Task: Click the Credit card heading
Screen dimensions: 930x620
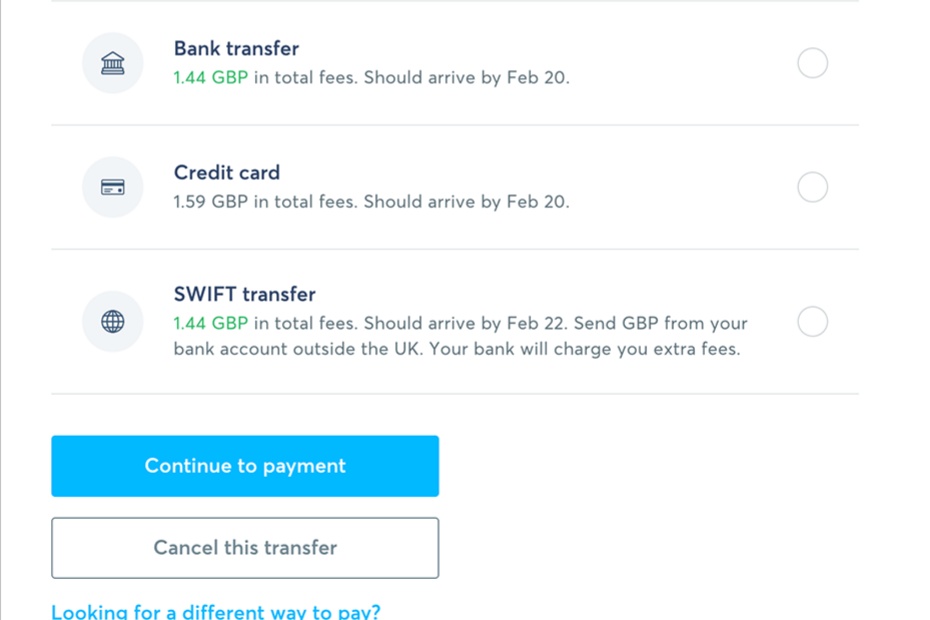Action: 227,173
